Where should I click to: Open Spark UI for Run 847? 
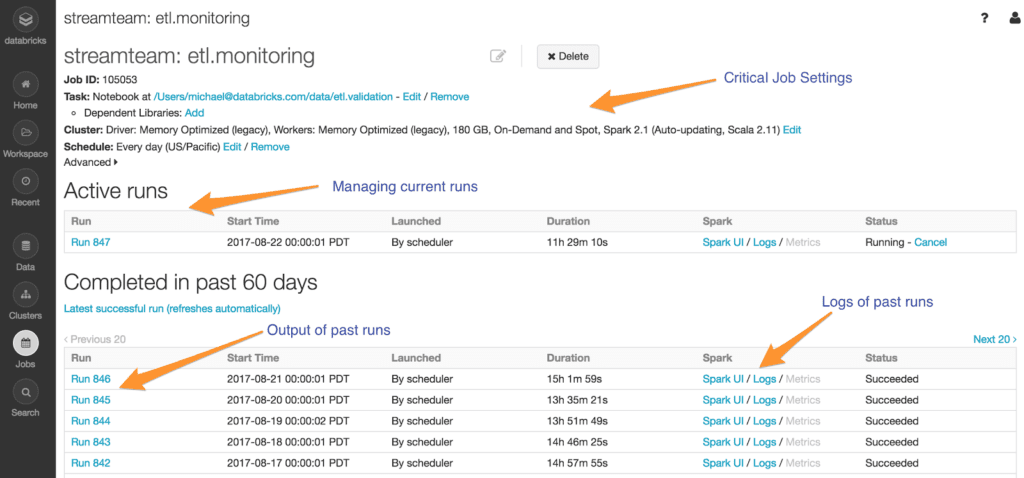[x=723, y=242]
